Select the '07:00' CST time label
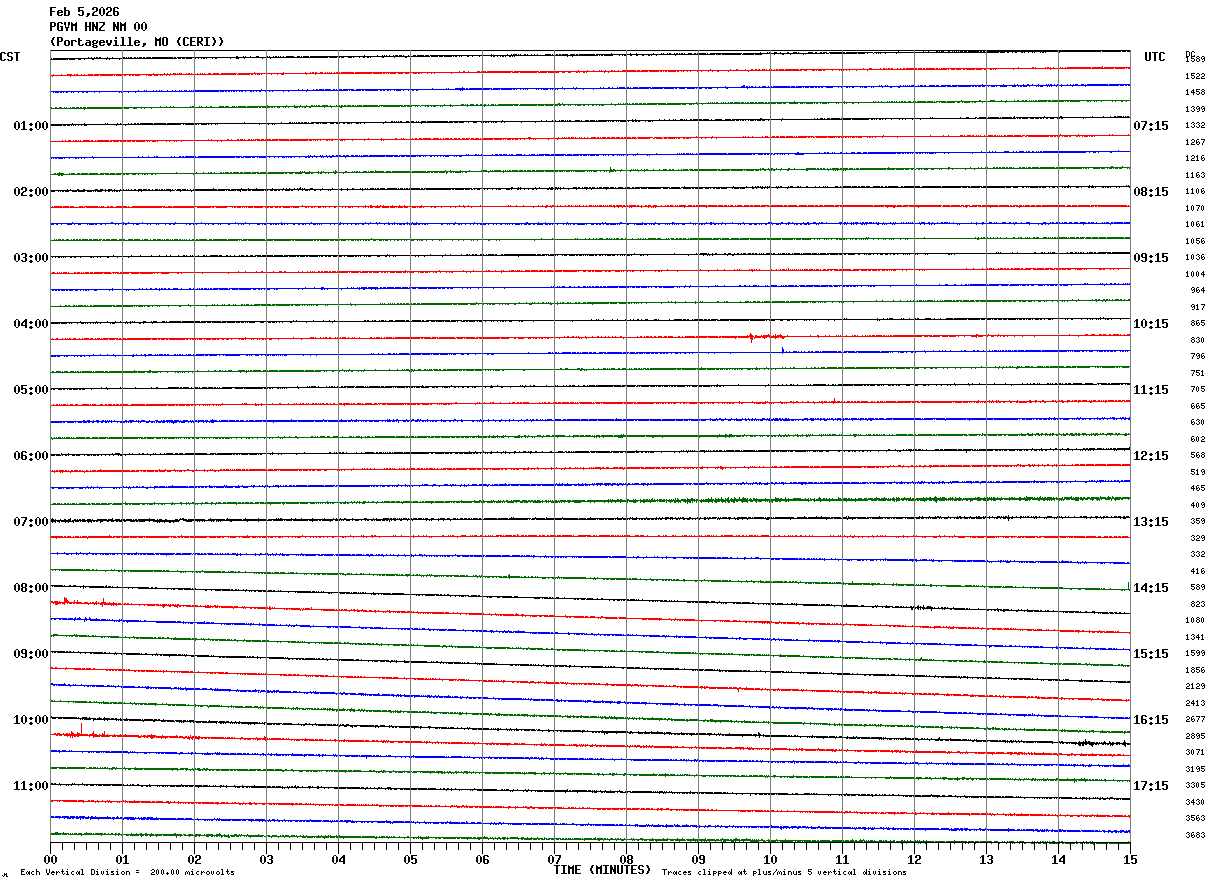Viewport: 1210px width, 886px height. (30, 522)
